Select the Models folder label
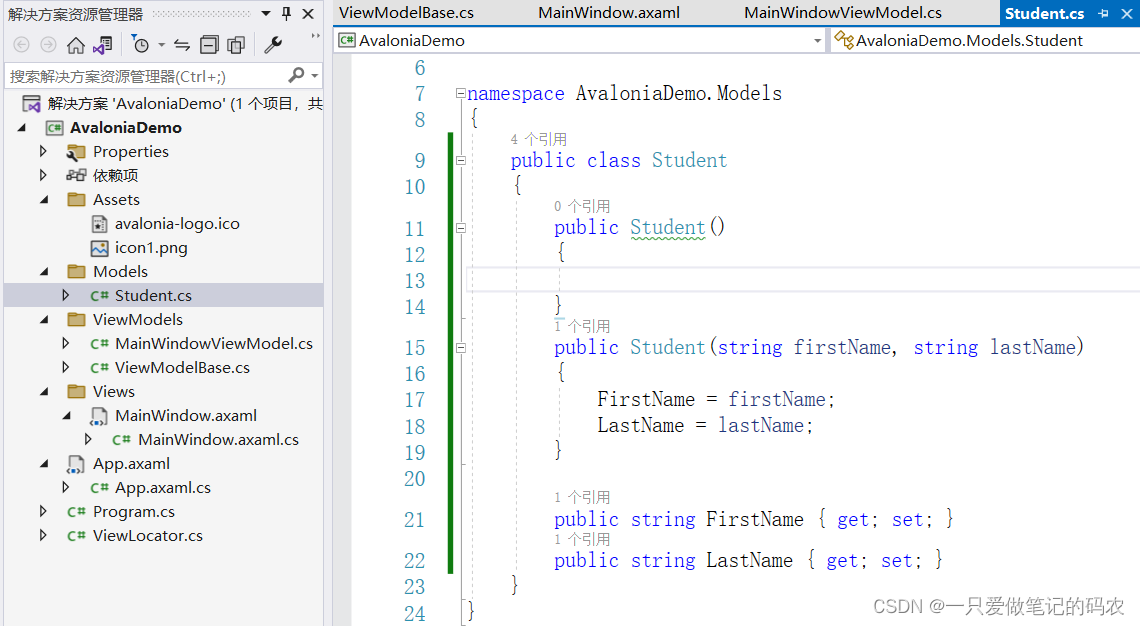Viewport: 1140px width, 626px height. 120,271
